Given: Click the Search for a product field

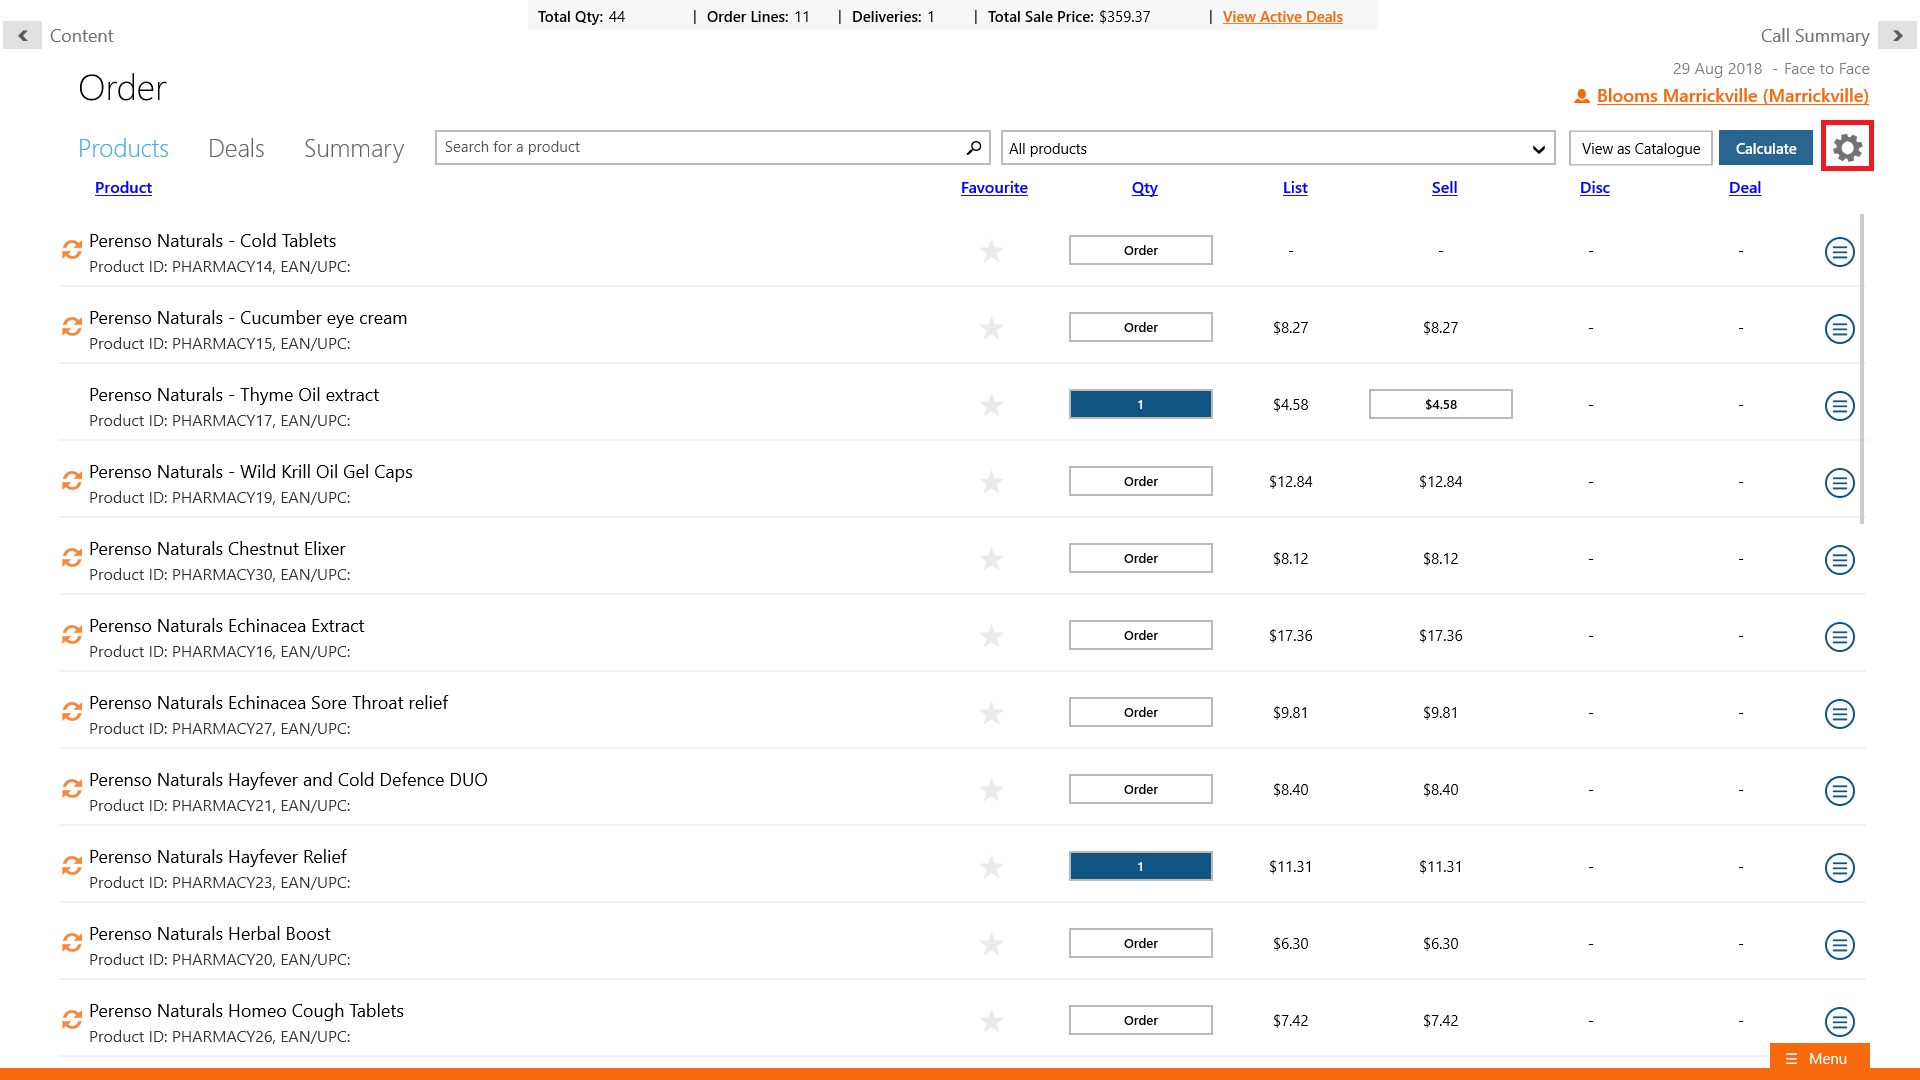Looking at the screenshot, I should coord(700,147).
